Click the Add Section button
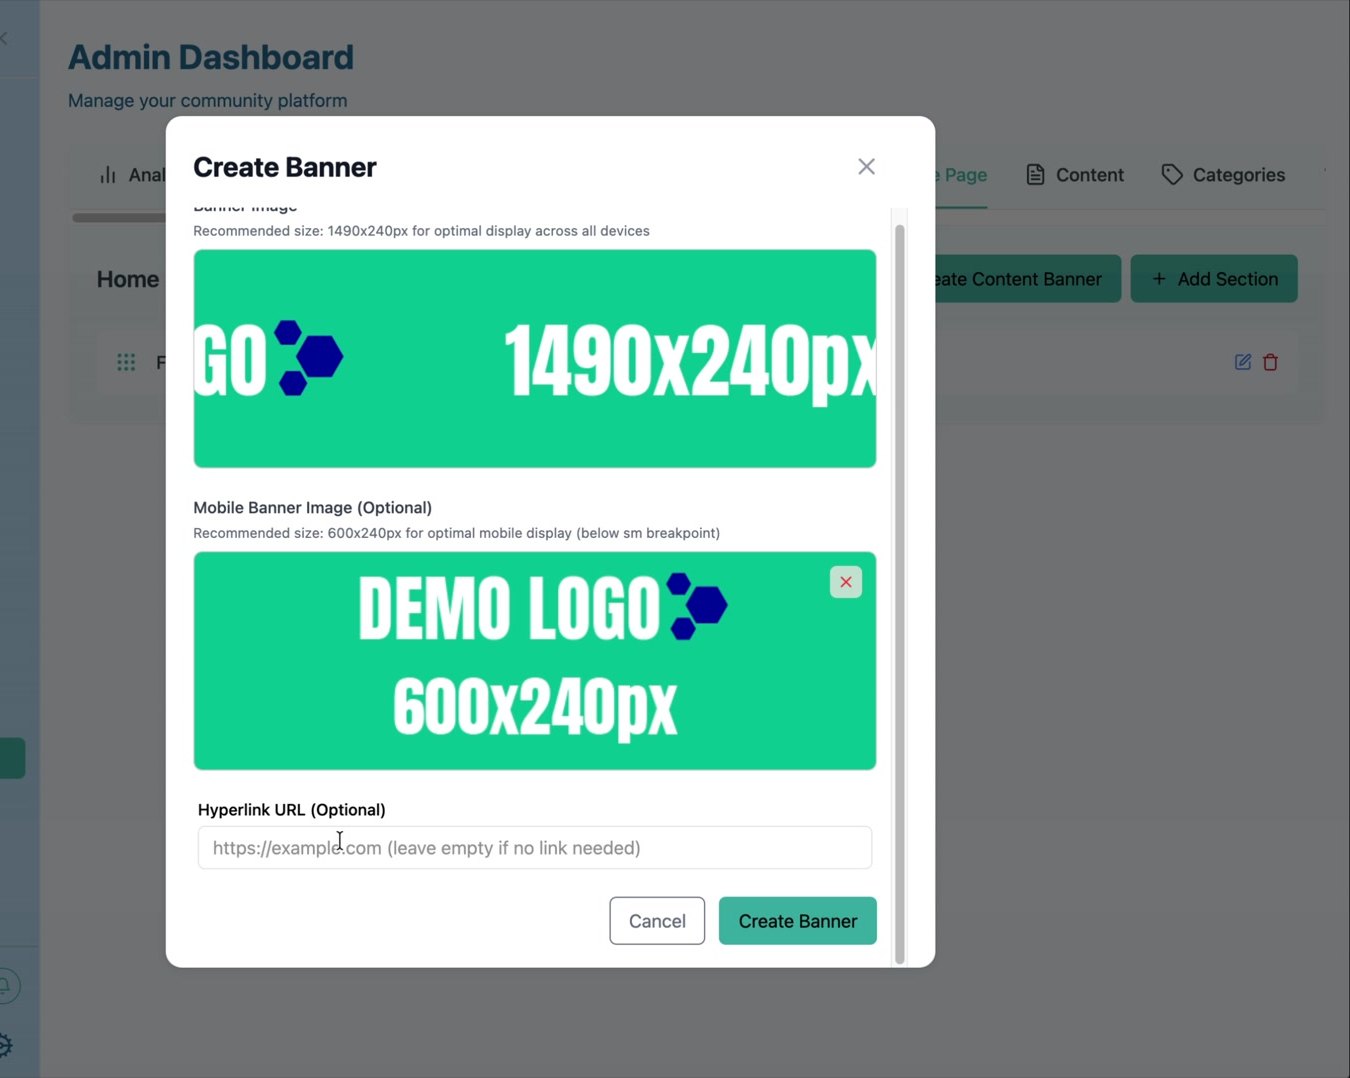The height and width of the screenshot is (1078, 1350). pos(1214,279)
